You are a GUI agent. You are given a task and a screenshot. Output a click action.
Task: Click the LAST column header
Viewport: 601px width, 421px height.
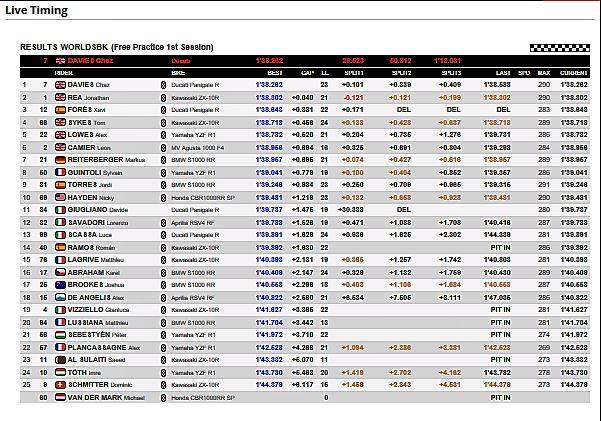tap(503, 73)
